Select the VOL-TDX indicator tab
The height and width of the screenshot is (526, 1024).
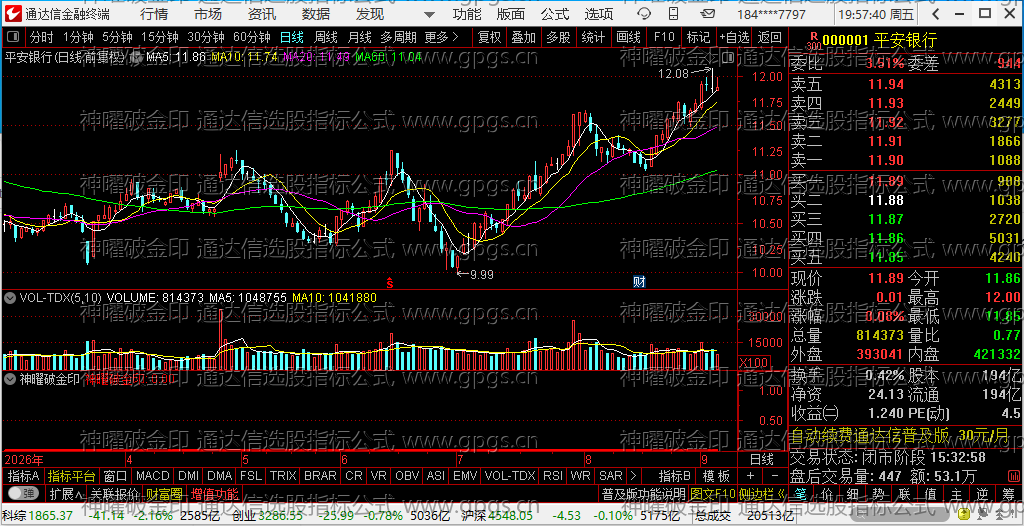(x=510, y=475)
